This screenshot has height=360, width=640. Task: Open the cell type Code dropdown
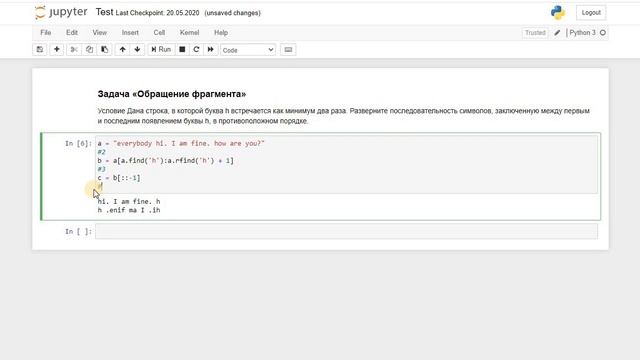248,50
